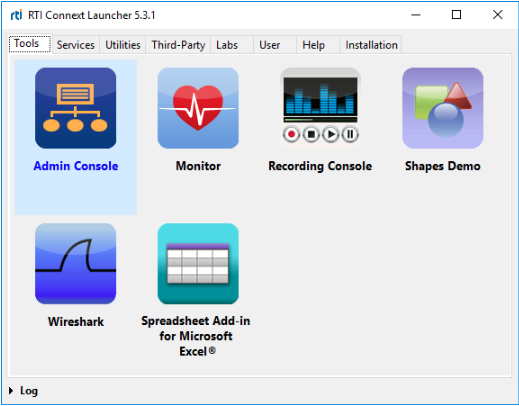This screenshot has width=519, height=406.
Task: Show the Installation tab
Action: click(x=371, y=45)
